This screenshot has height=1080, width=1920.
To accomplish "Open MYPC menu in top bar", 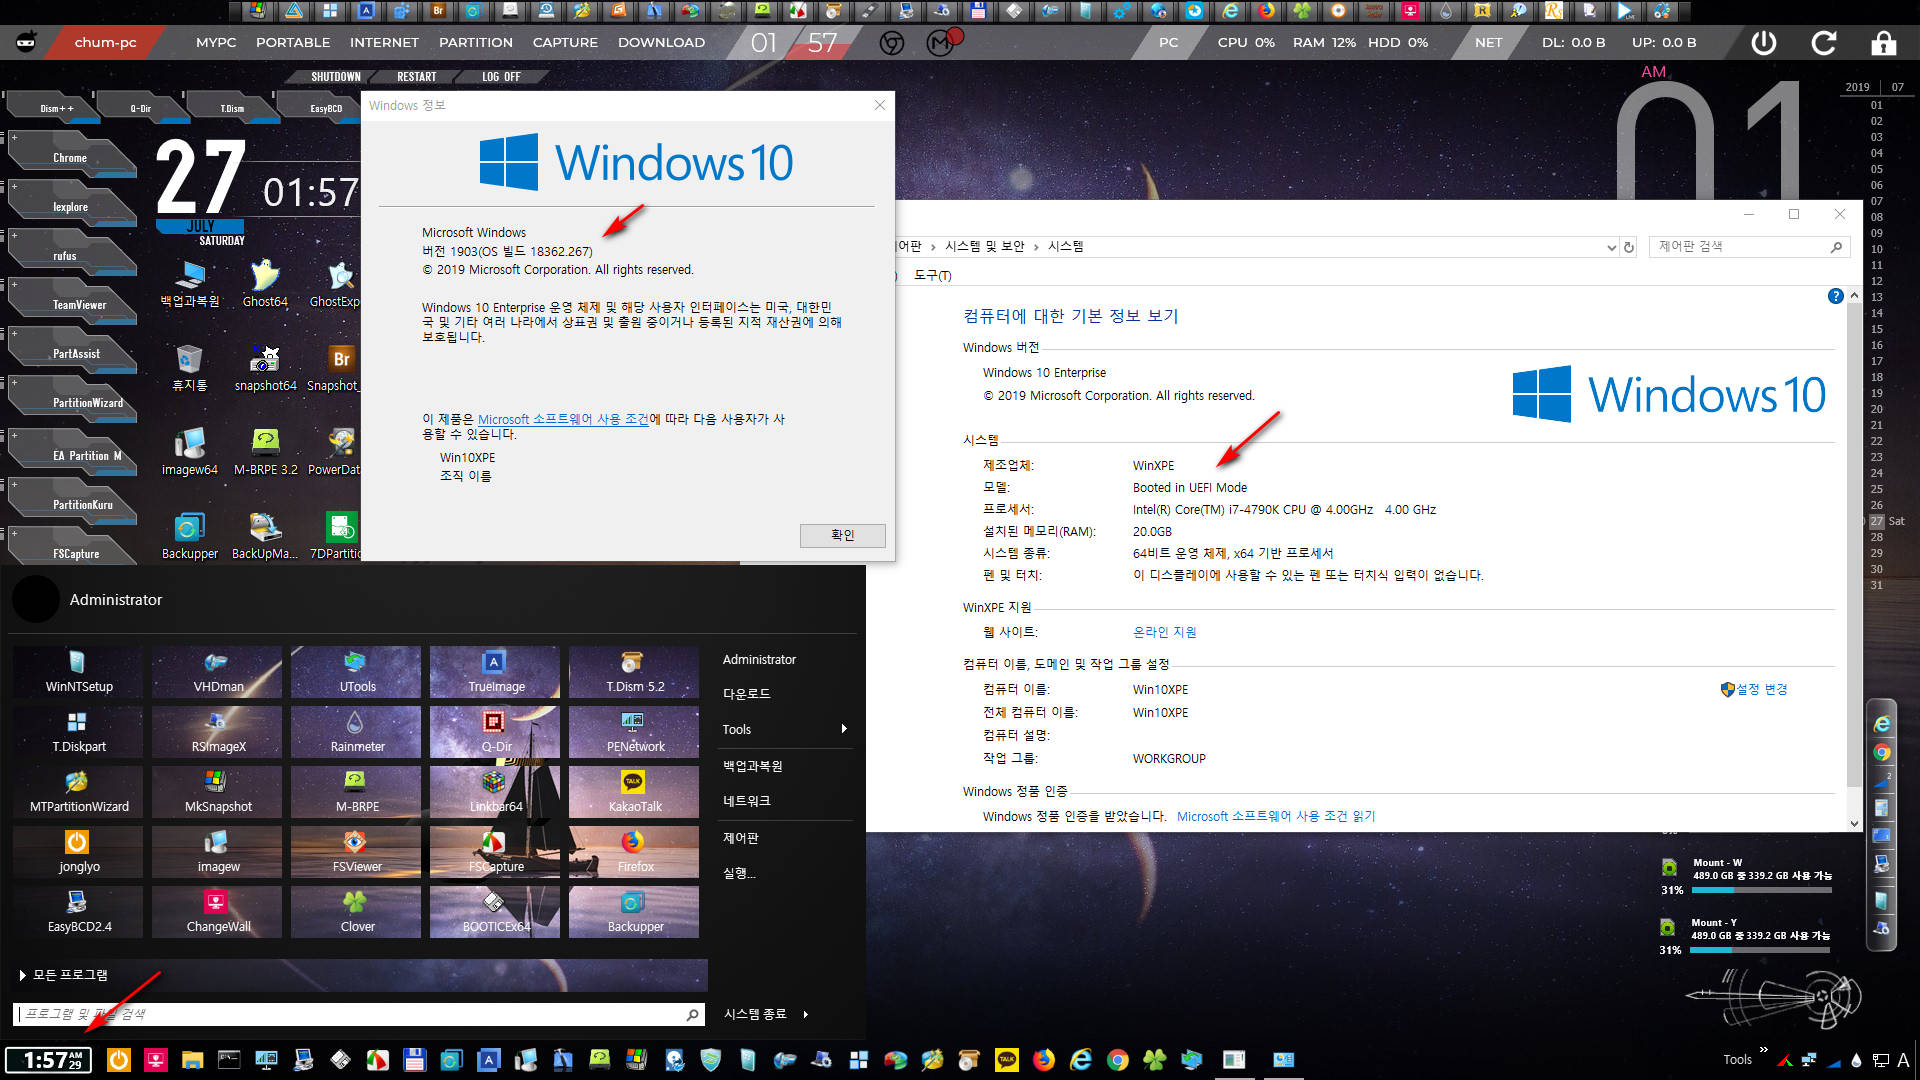I will [216, 43].
